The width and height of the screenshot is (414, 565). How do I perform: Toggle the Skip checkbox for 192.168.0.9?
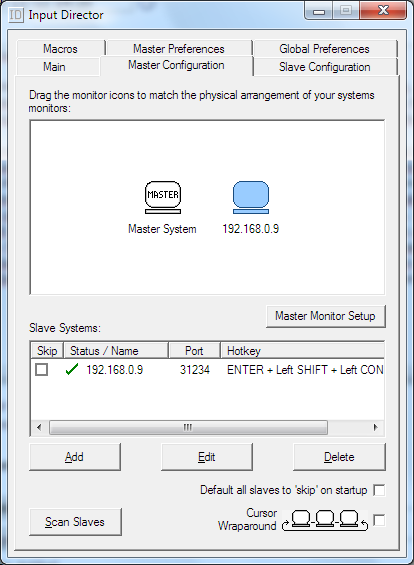pos(41,370)
